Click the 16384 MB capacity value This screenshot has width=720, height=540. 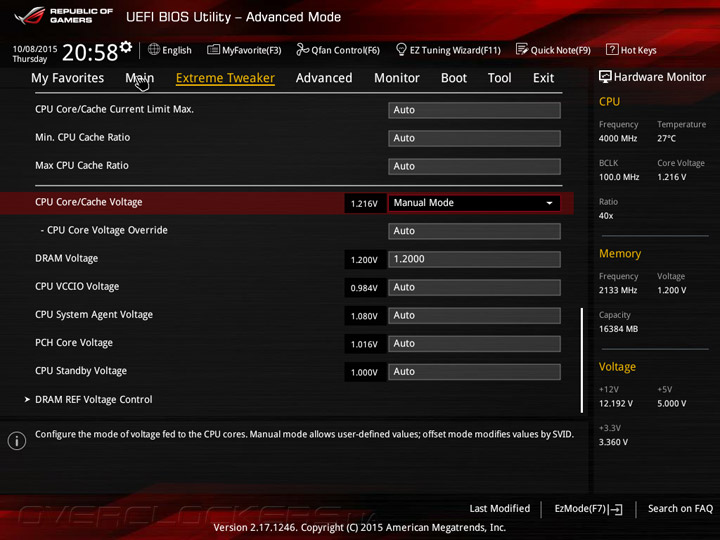(619, 329)
